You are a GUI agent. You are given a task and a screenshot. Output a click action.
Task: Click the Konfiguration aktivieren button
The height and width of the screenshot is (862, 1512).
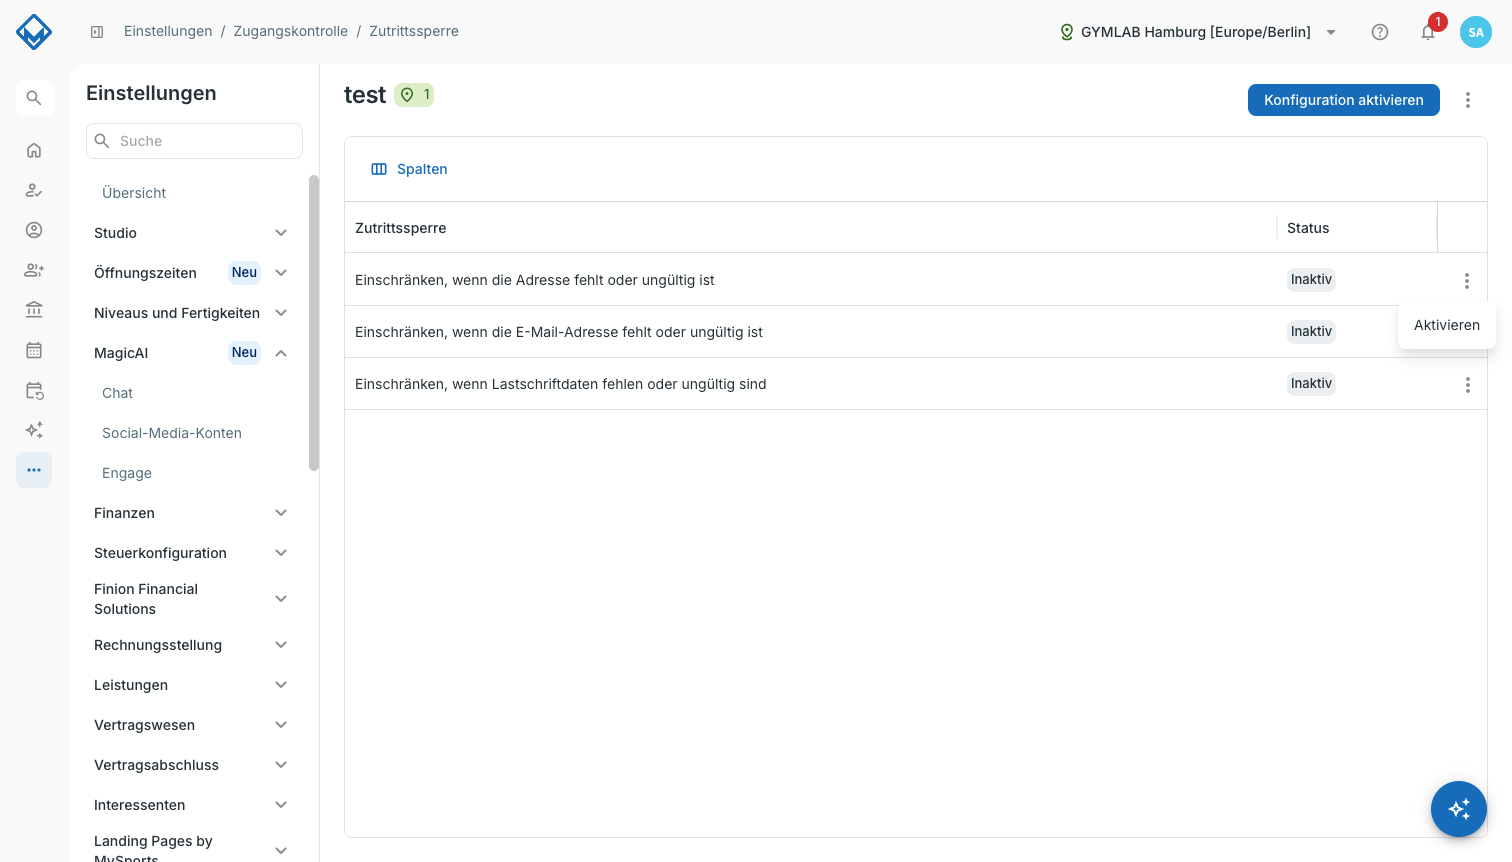tap(1343, 100)
